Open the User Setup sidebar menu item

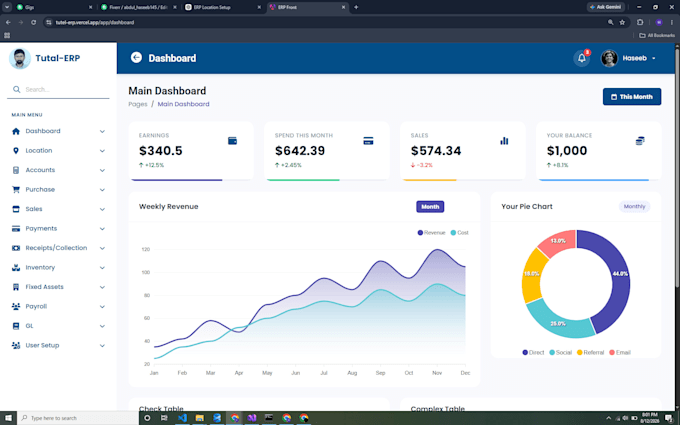coord(58,346)
